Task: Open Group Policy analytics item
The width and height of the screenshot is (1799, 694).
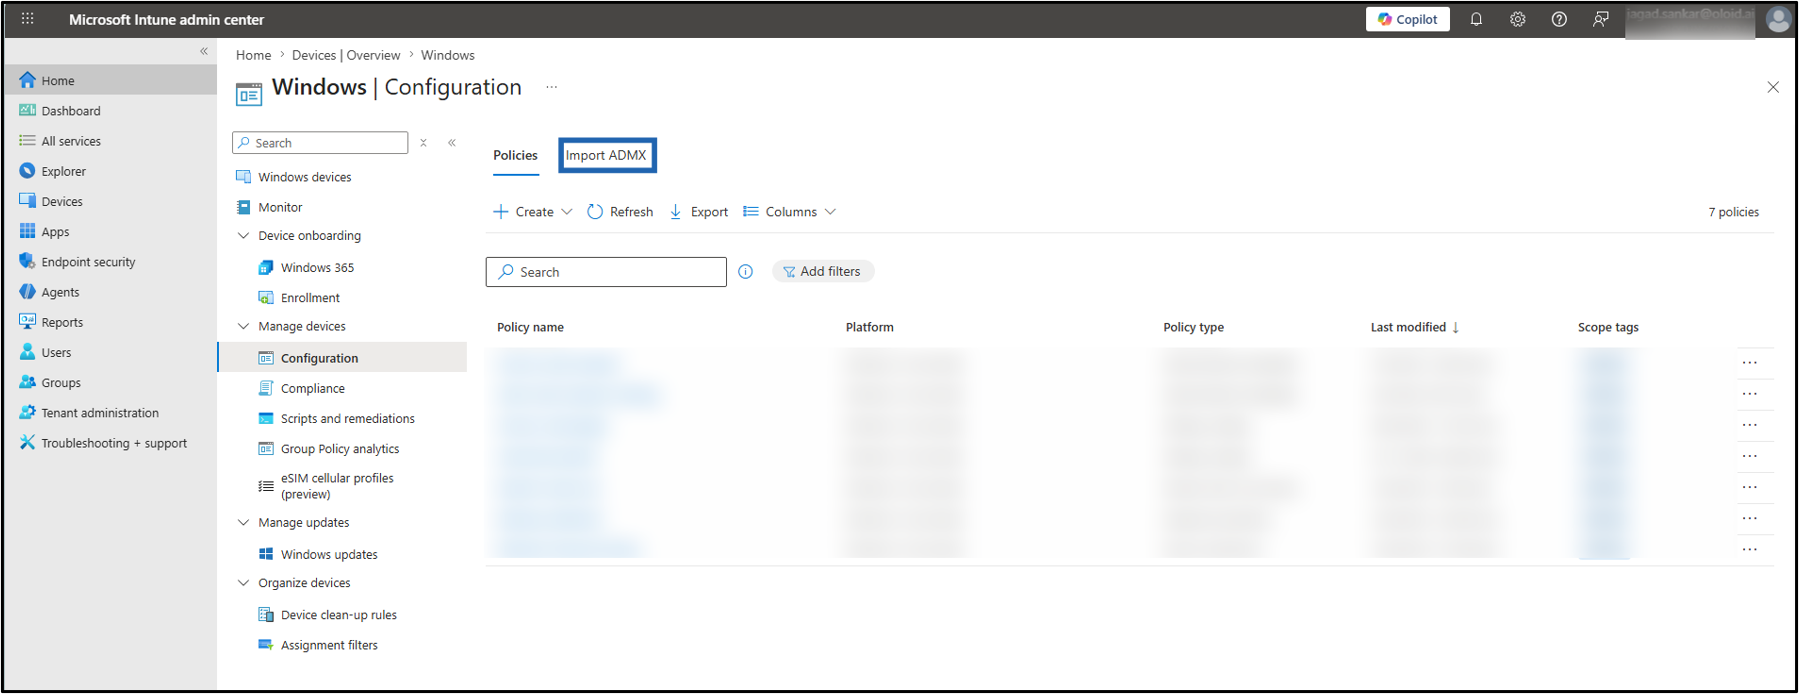Action: click(x=342, y=449)
